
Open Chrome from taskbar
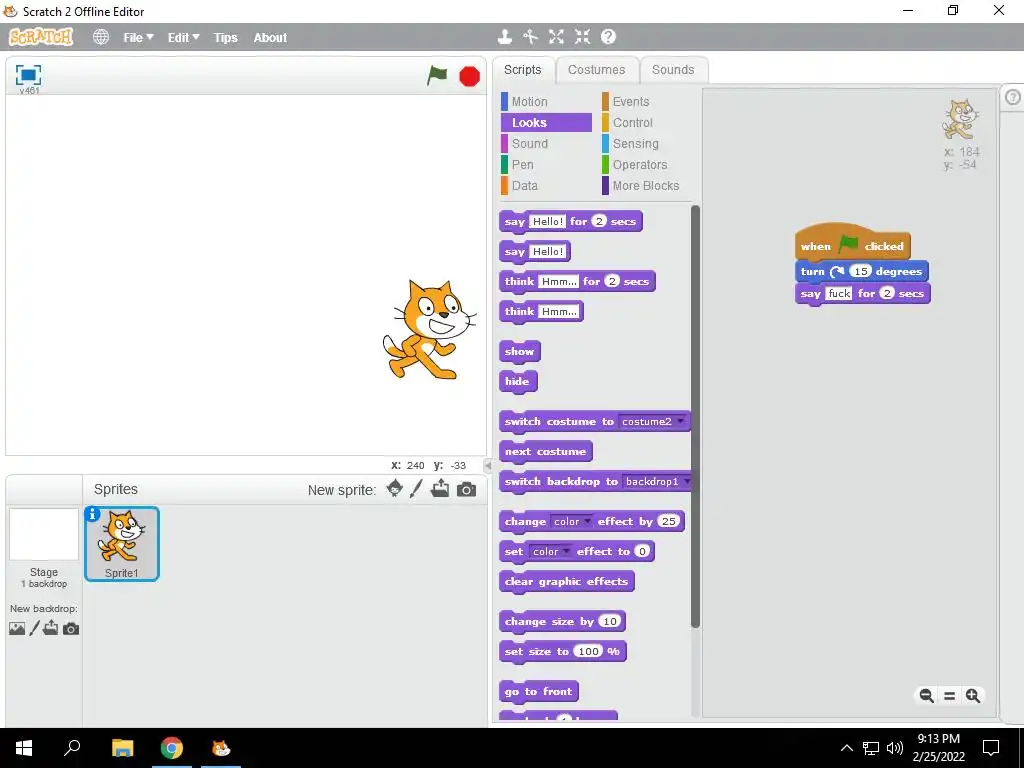click(x=172, y=748)
